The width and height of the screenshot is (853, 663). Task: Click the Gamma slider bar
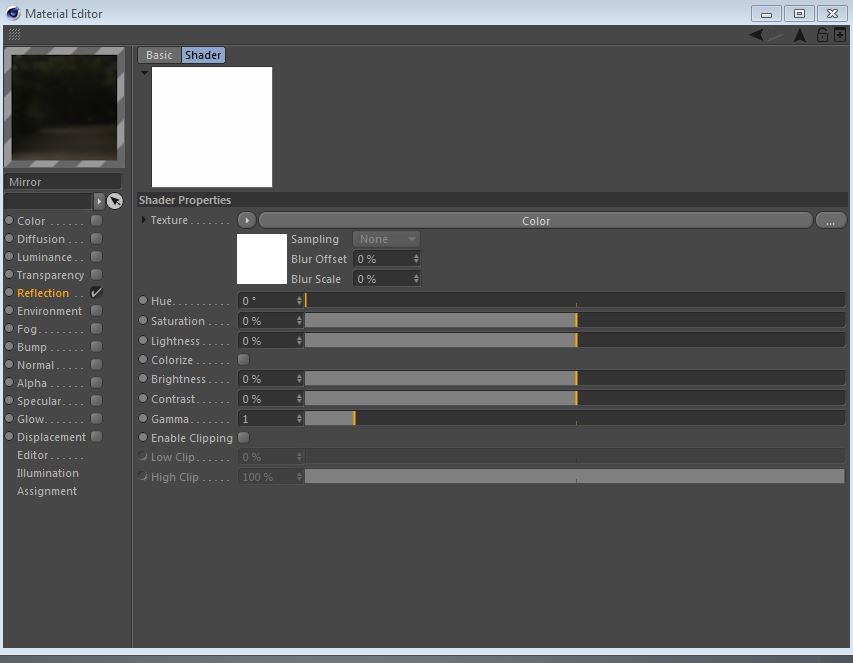point(574,418)
